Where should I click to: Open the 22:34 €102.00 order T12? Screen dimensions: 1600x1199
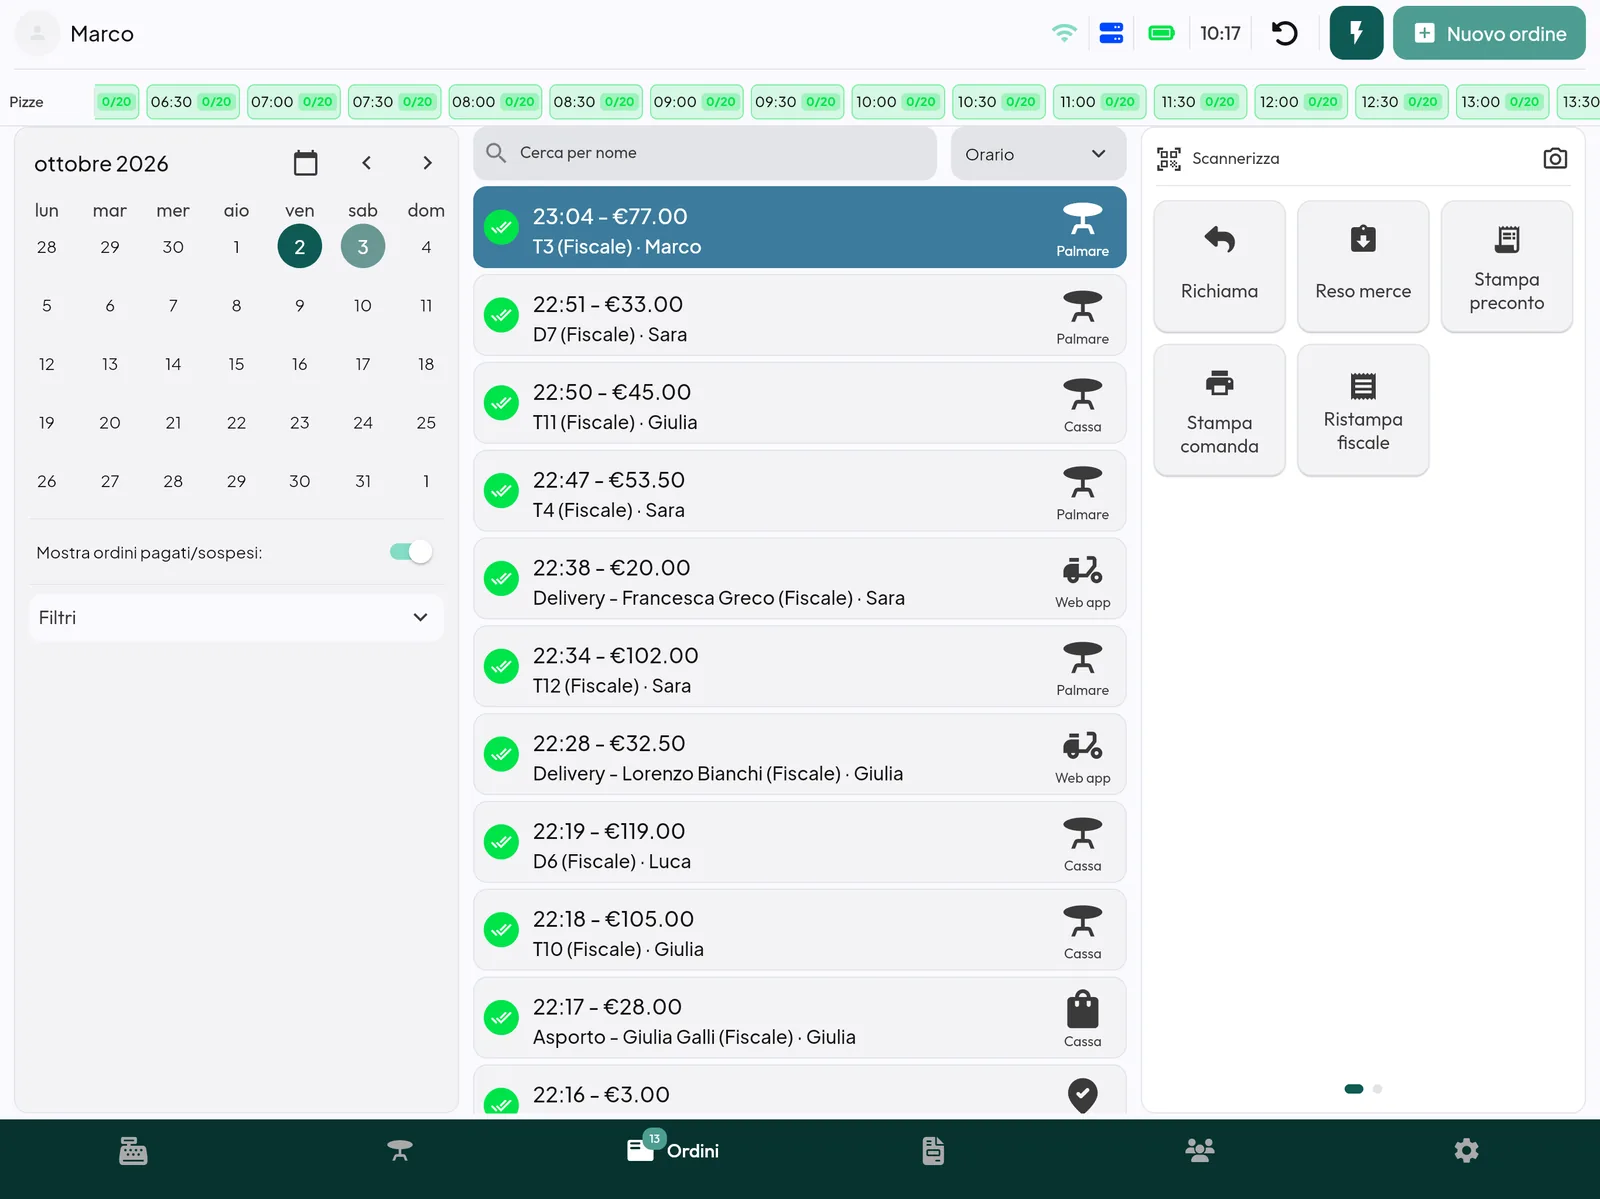pos(800,667)
